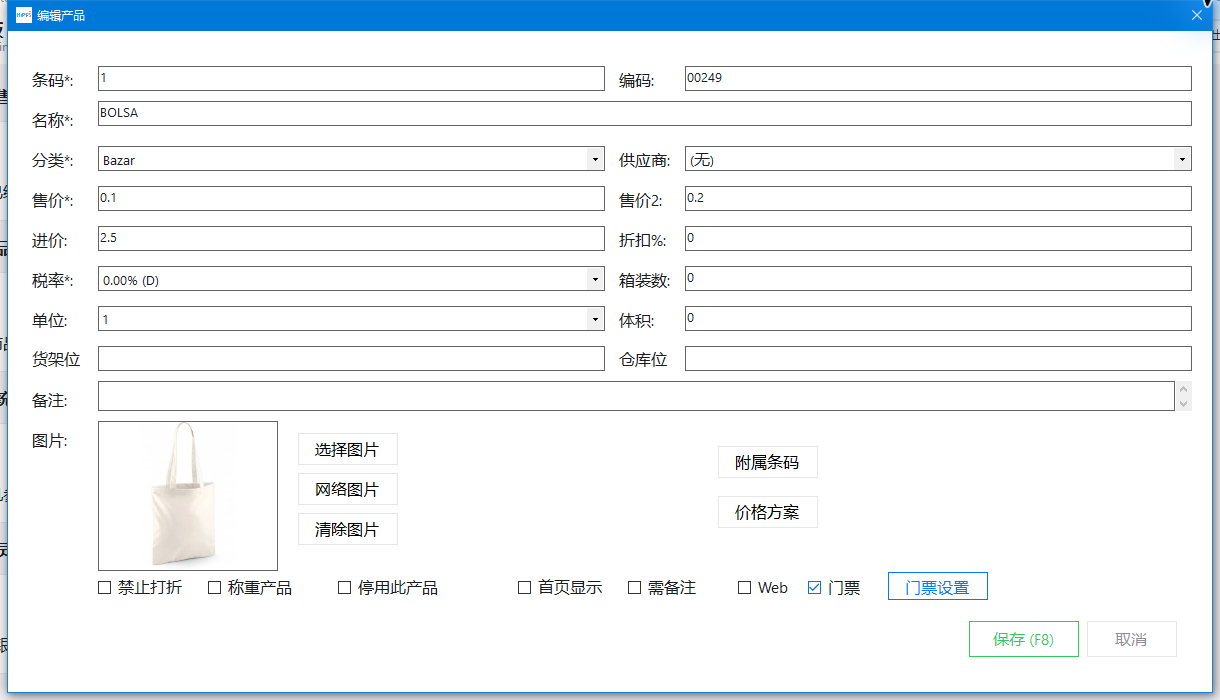Open the 分类 dropdown showing Bazar

click(351, 159)
